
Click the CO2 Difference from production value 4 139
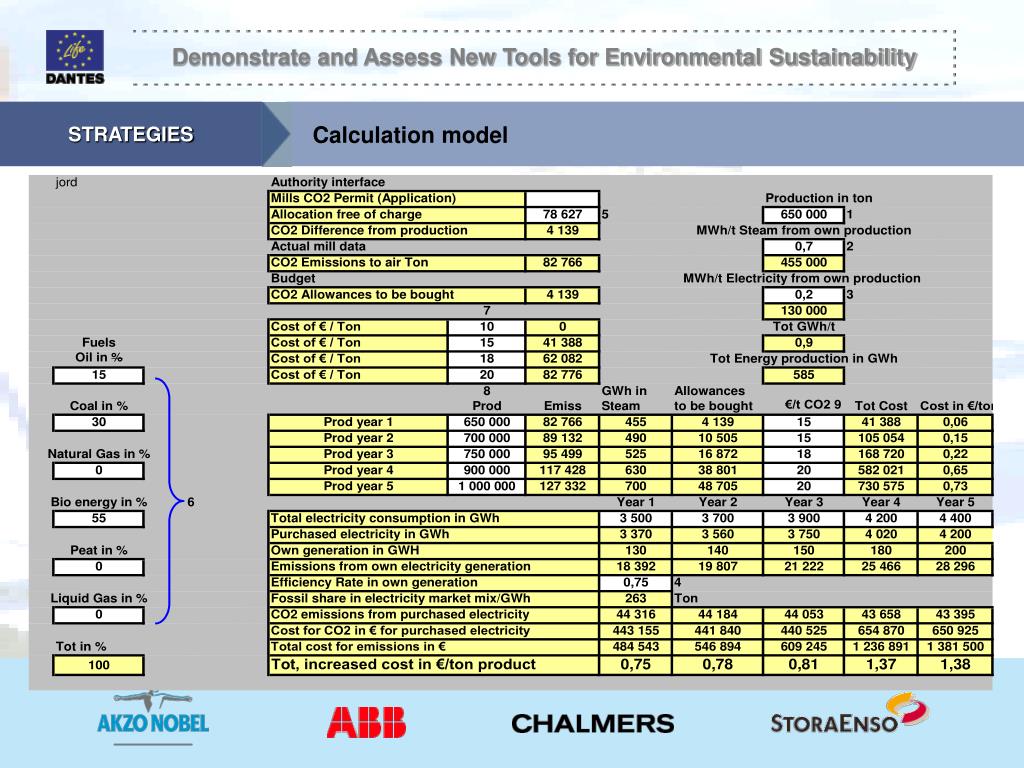point(562,231)
